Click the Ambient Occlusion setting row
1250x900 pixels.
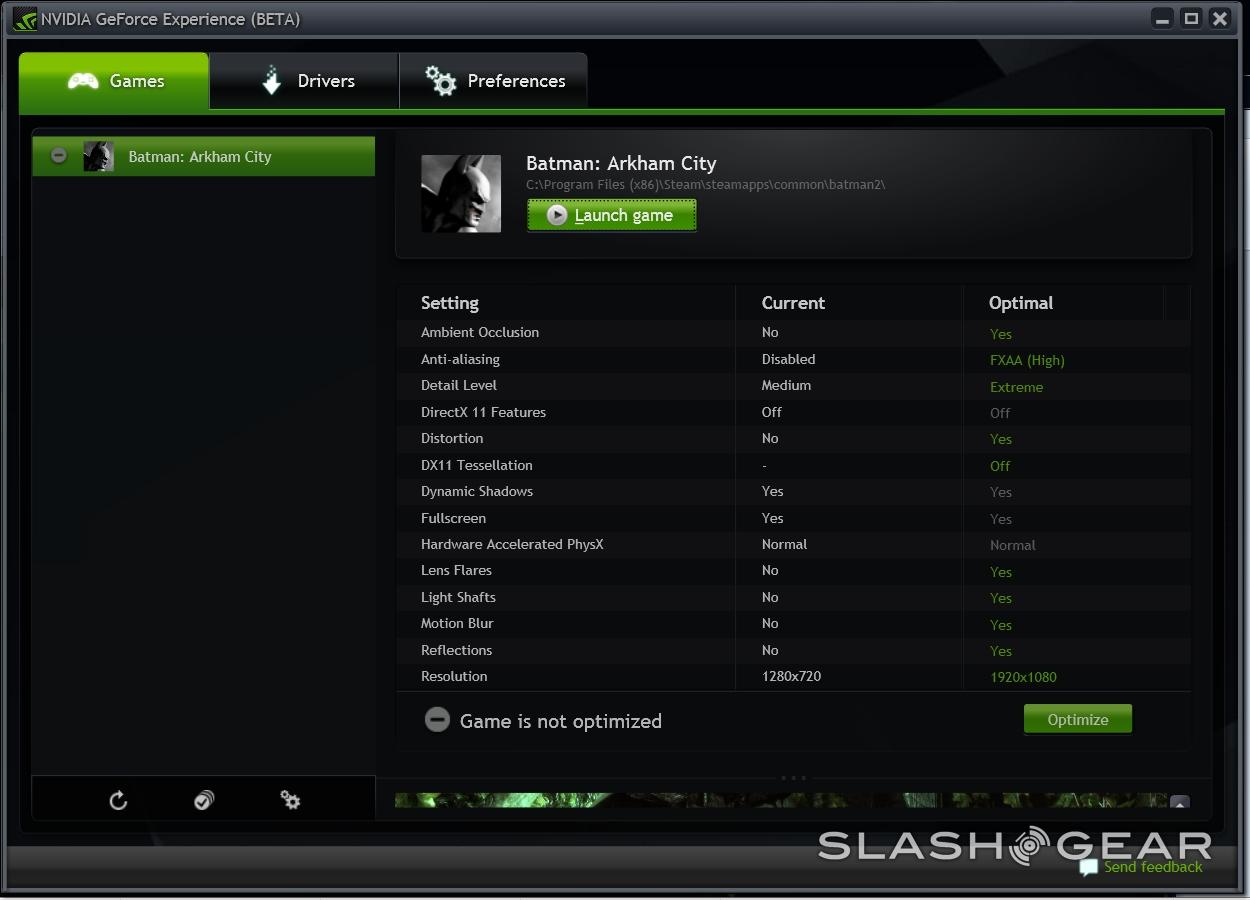[793, 333]
